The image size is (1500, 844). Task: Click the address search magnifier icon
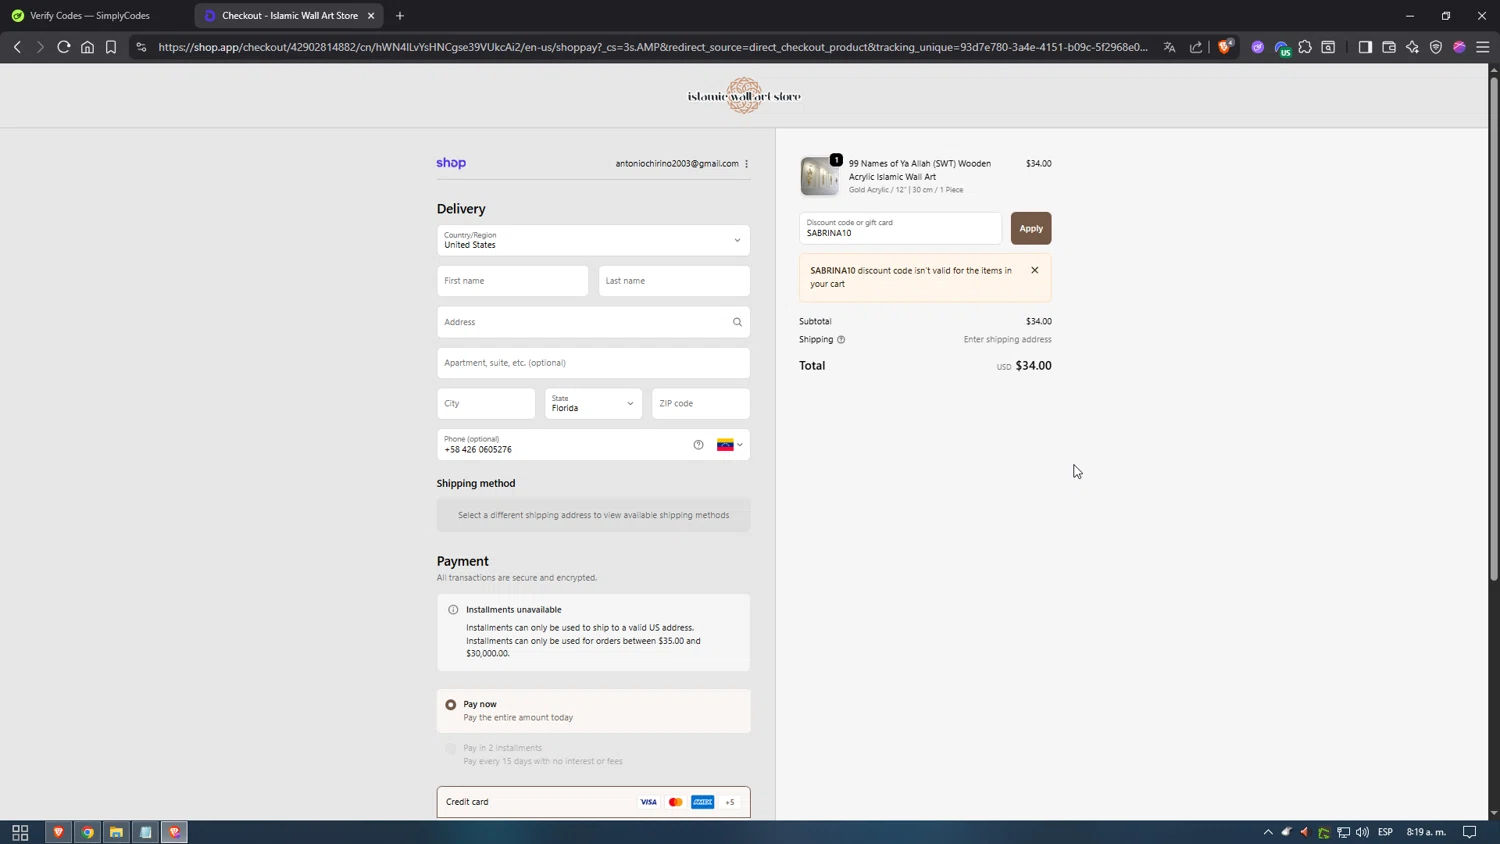(x=737, y=322)
